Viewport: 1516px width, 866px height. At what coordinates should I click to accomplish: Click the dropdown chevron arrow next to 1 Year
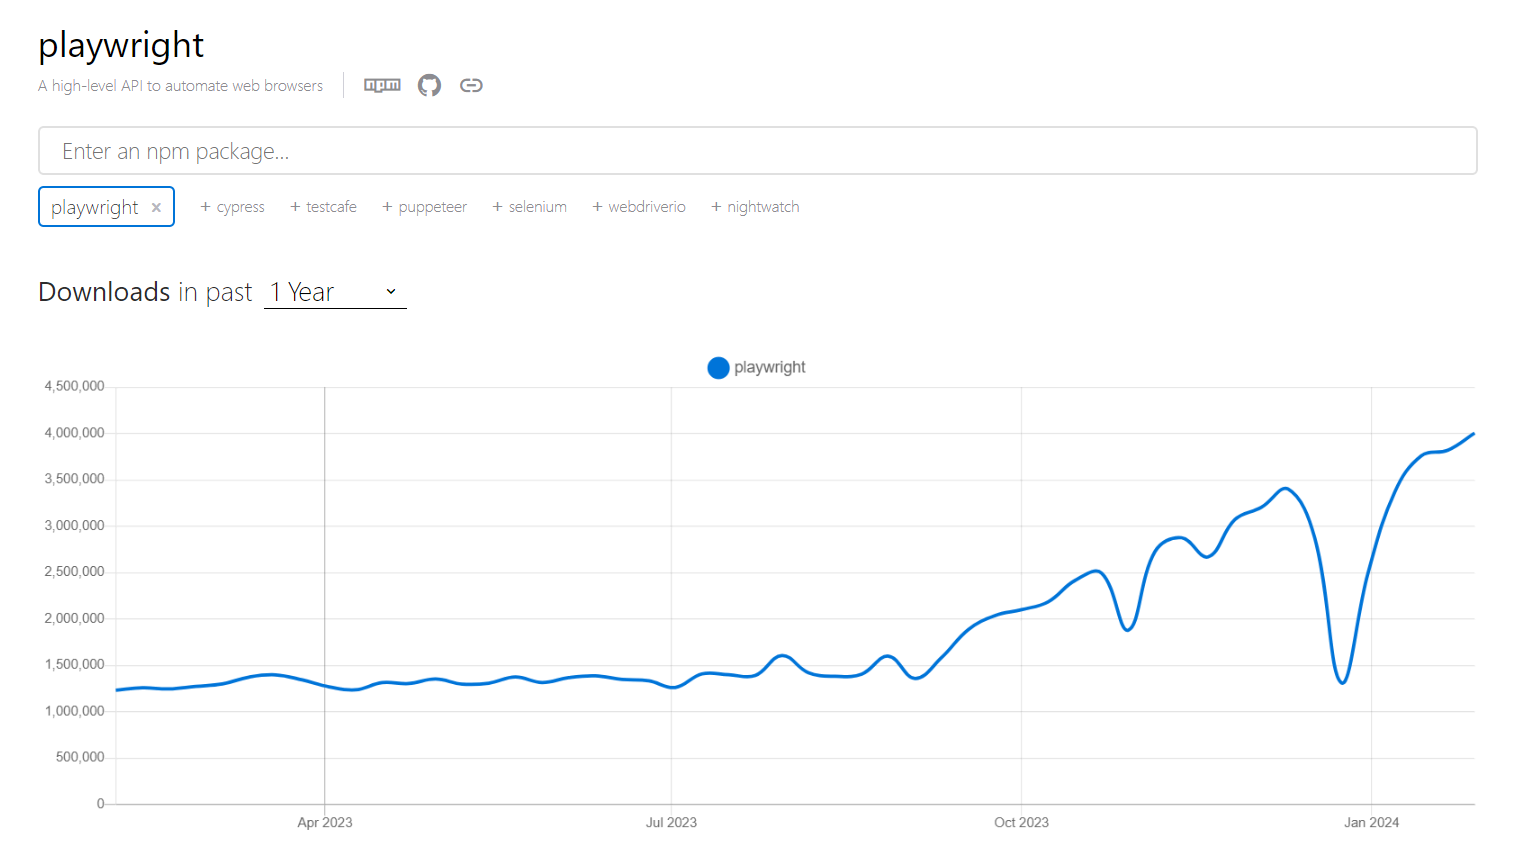pyautogui.click(x=391, y=292)
